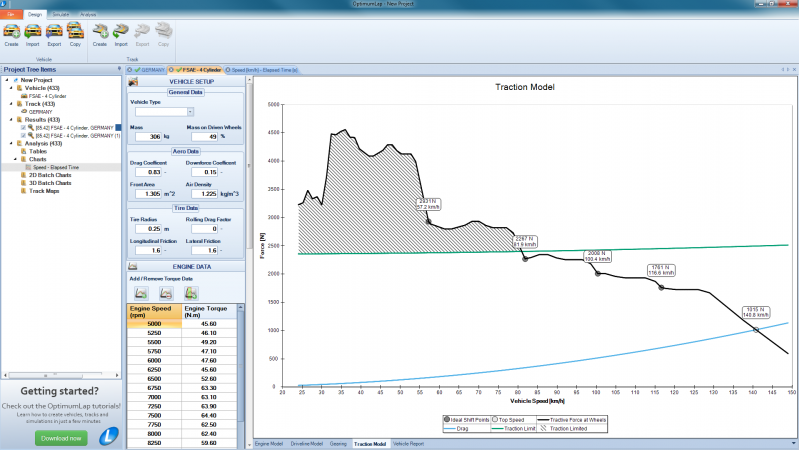Click the track Create icon
This screenshot has width=799, height=450.
[100, 31]
